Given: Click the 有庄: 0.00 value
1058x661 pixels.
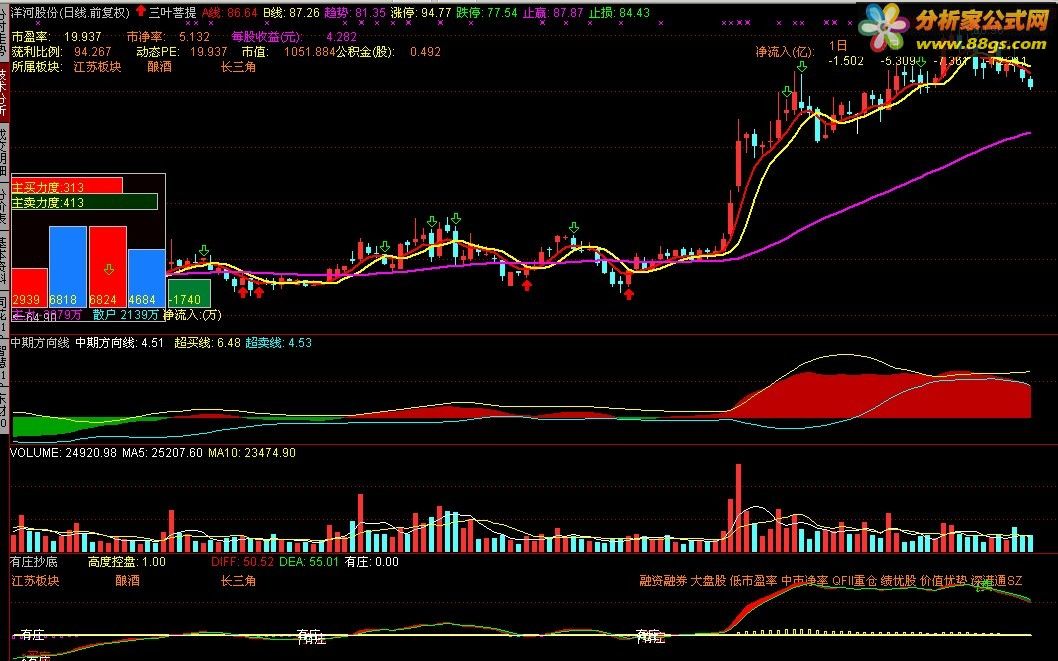Looking at the screenshot, I should pos(371,561).
